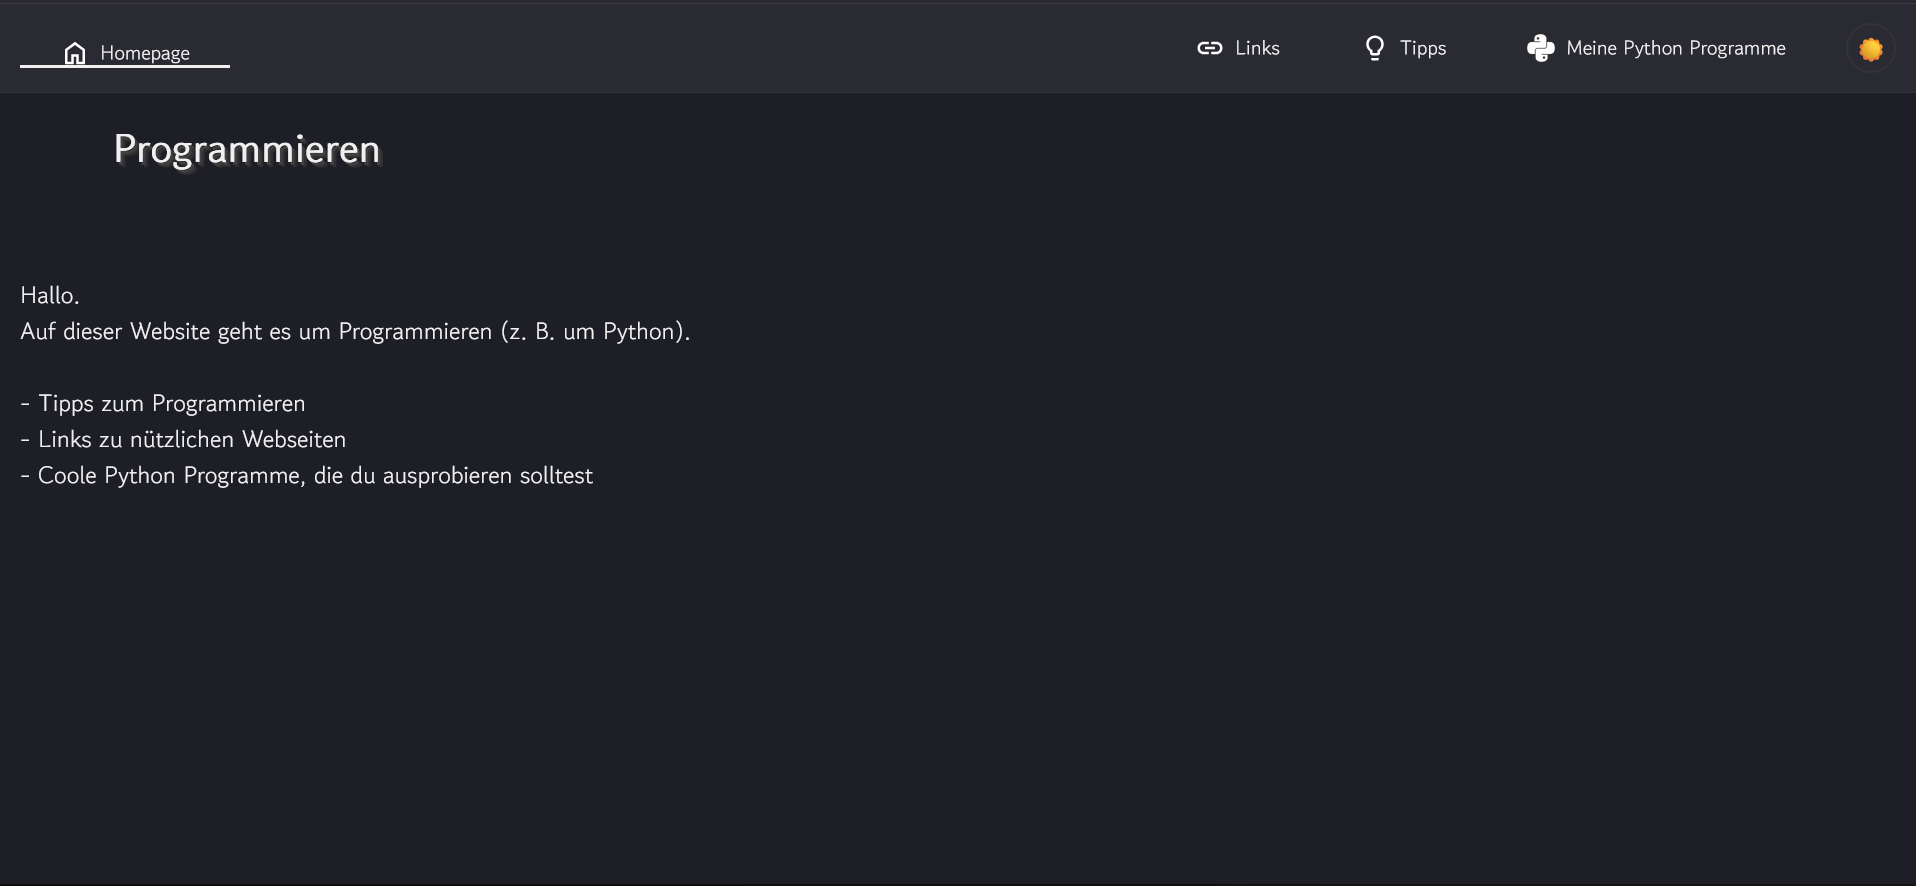Click the Python icon before Meine Python Programme
The height and width of the screenshot is (886, 1916).
(1540, 47)
